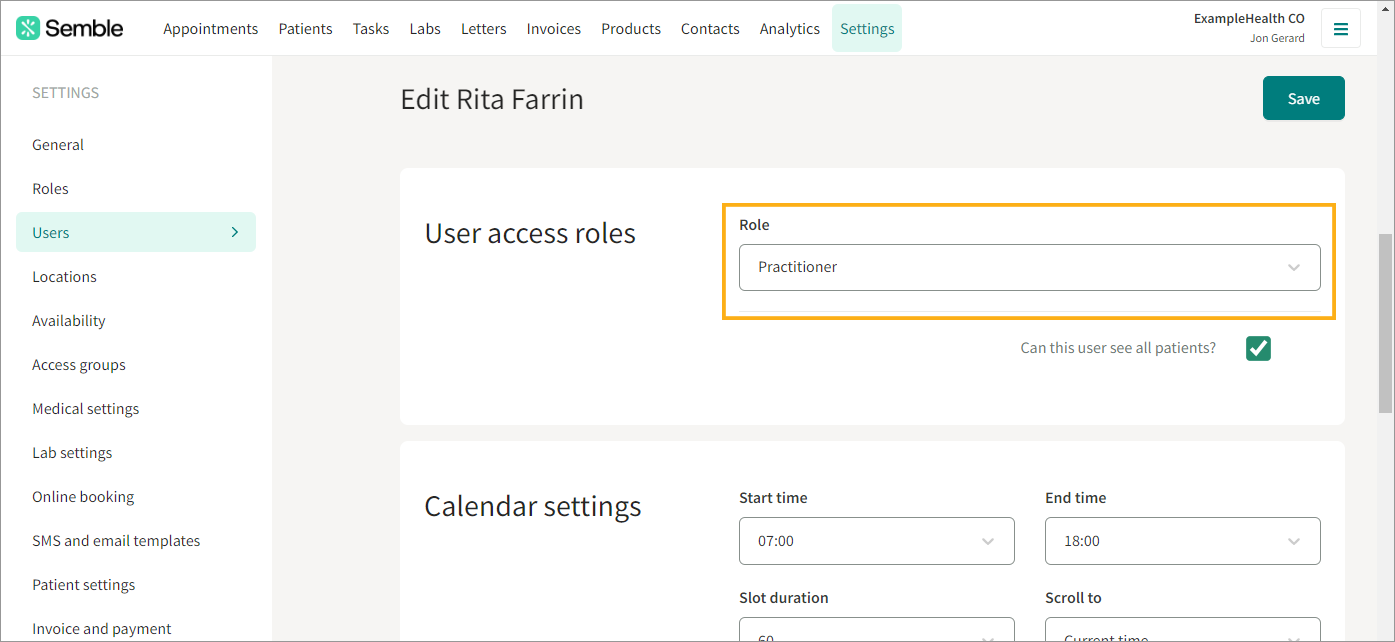Navigate to Online booking settings

(83, 497)
